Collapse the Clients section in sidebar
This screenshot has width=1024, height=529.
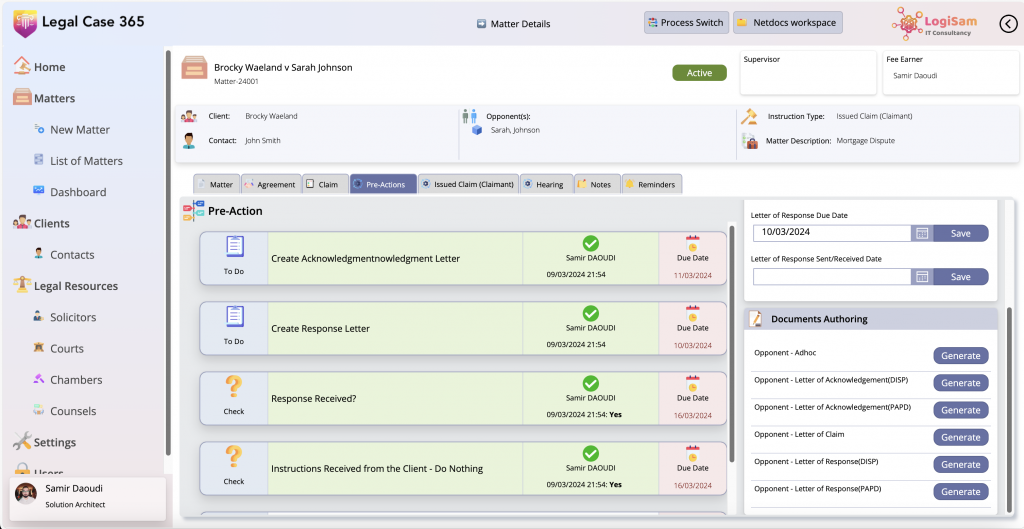click(51, 223)
